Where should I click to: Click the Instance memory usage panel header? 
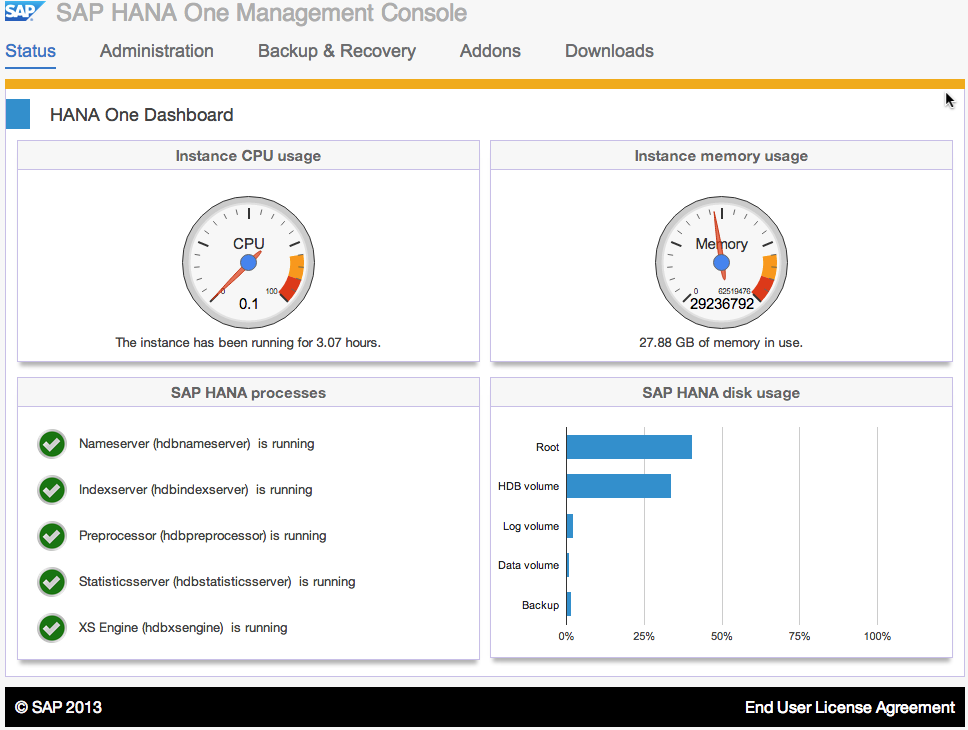(721, 156)
